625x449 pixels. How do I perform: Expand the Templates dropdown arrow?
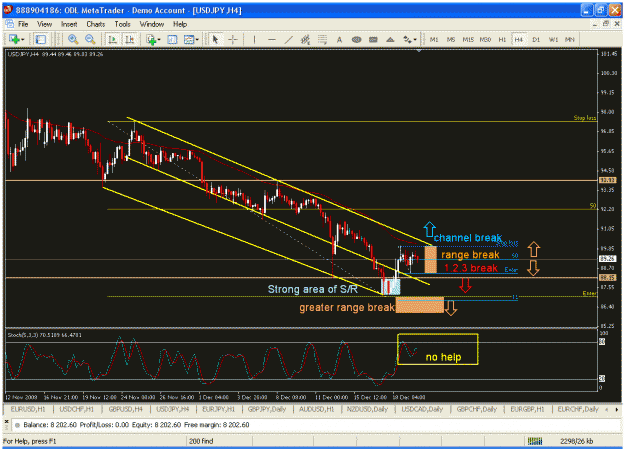pos(197,39)
